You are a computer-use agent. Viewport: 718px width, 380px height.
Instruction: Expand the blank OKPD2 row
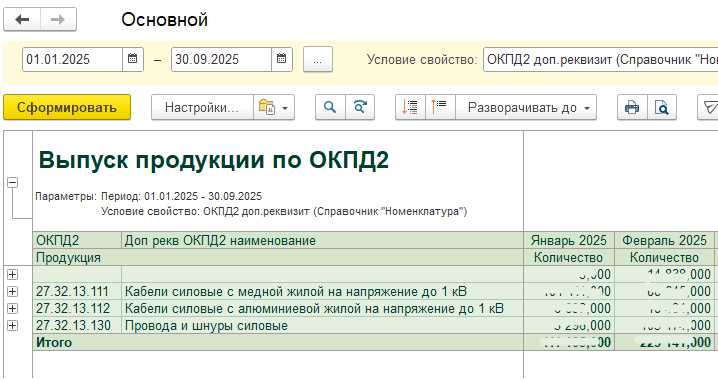tap(12, 275)
